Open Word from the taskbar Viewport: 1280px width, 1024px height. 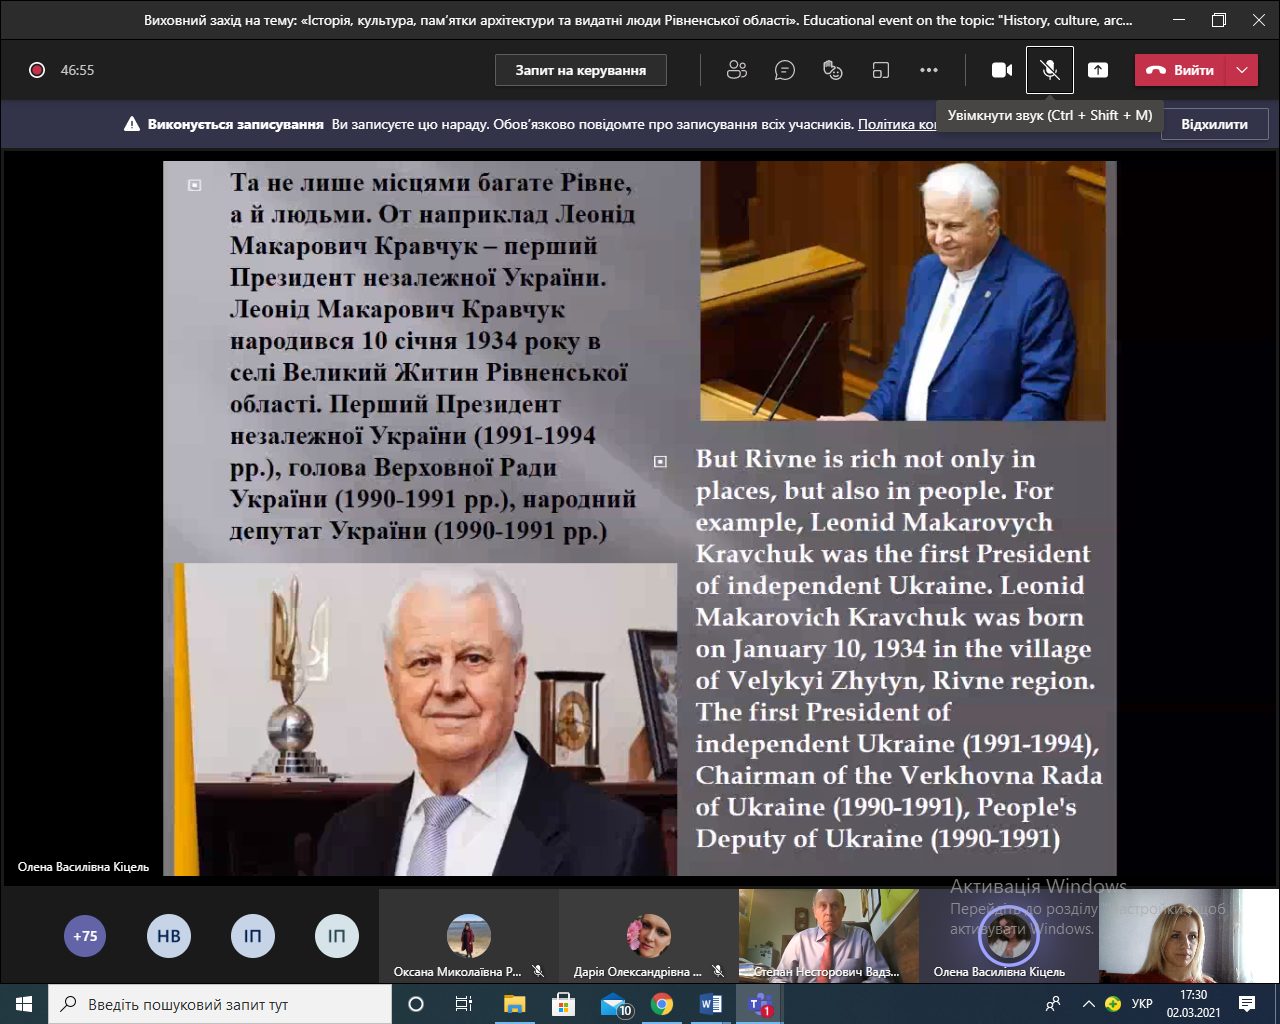711,1004
